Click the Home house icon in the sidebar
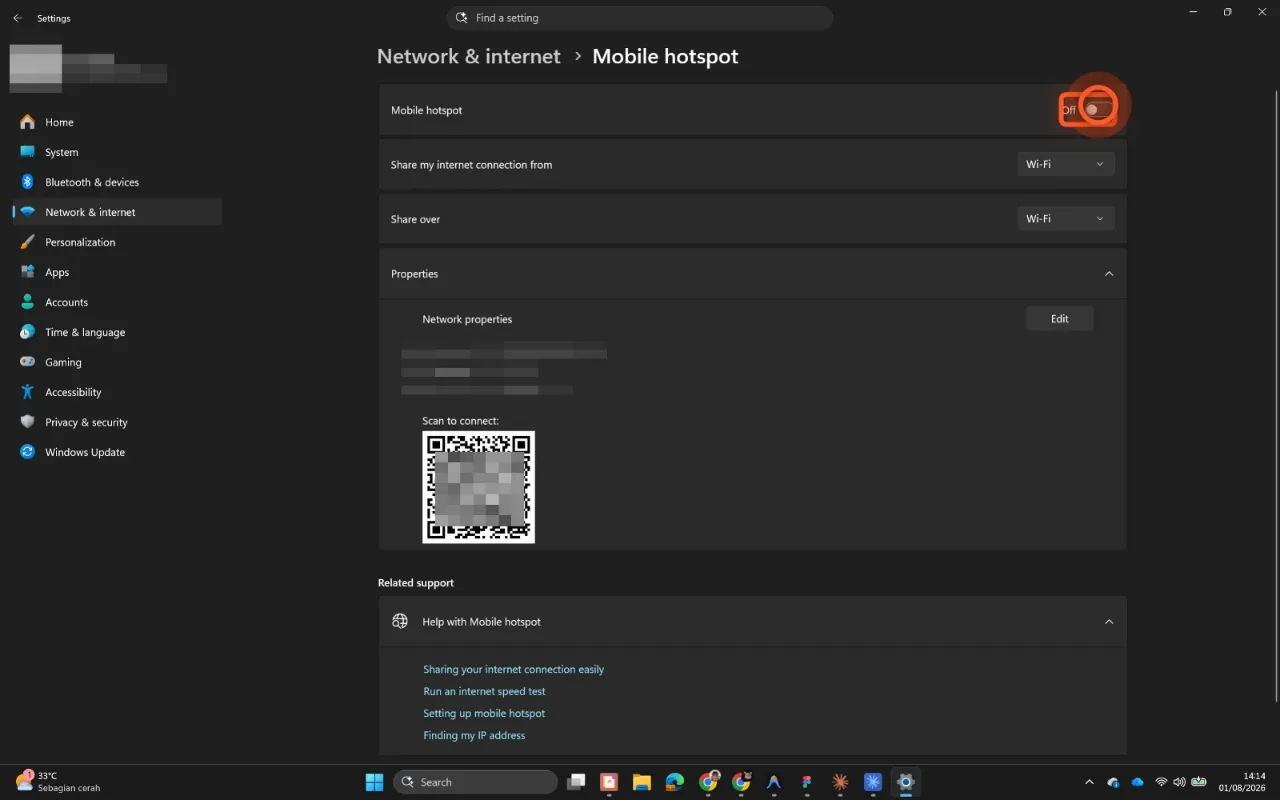Image resolution: width=1280 pixels, height=800 pixels. (x=27, y=122)
